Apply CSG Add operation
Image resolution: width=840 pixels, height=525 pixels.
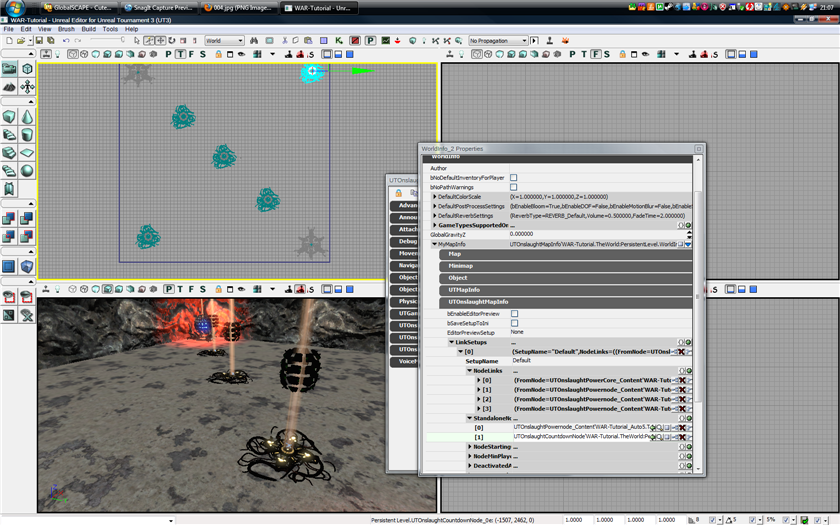click(x=9, y=219)
